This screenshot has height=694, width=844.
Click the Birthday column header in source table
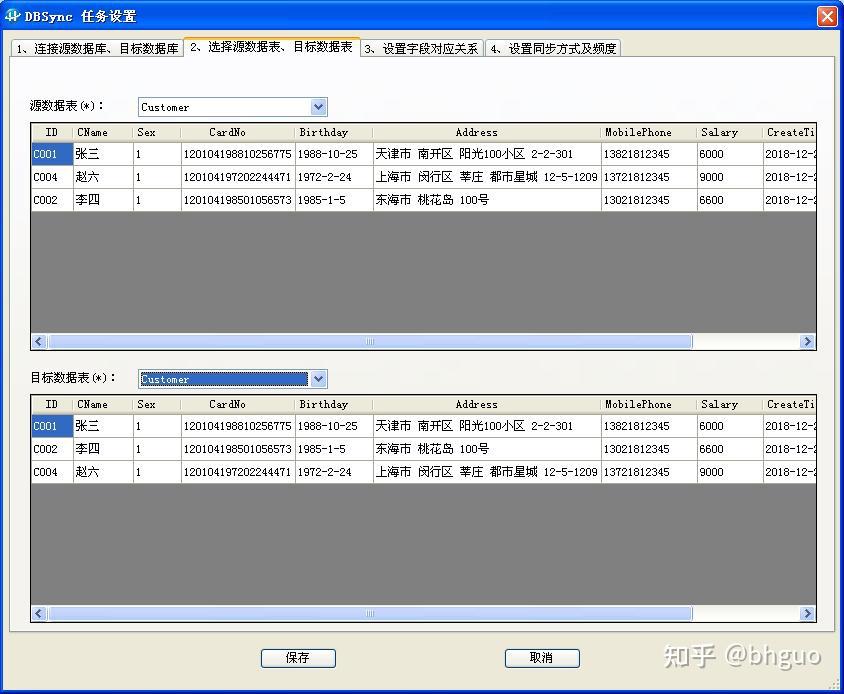pyautogui.click(x=324, y=132)
